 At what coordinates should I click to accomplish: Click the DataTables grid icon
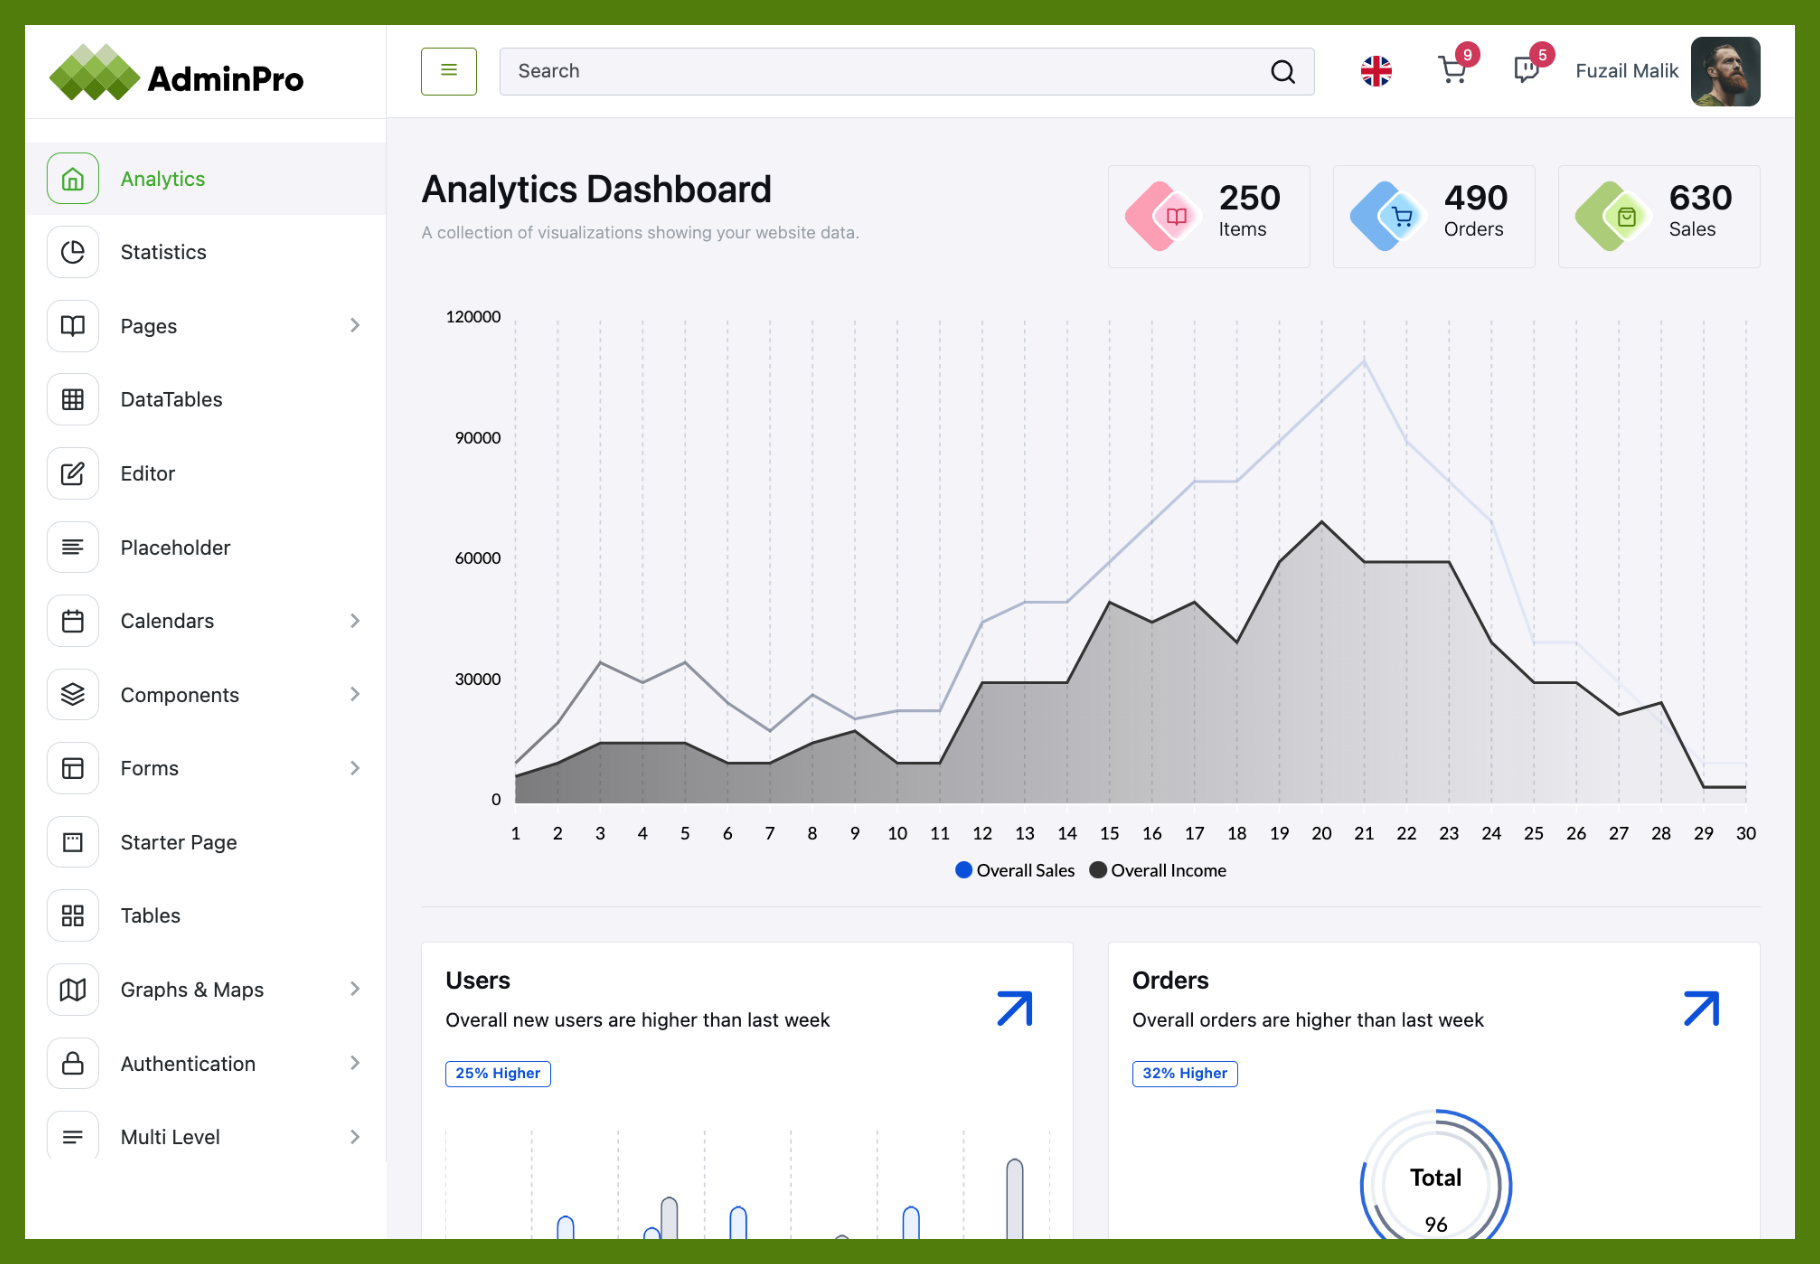pyautogui.click(x=73, y=400)
